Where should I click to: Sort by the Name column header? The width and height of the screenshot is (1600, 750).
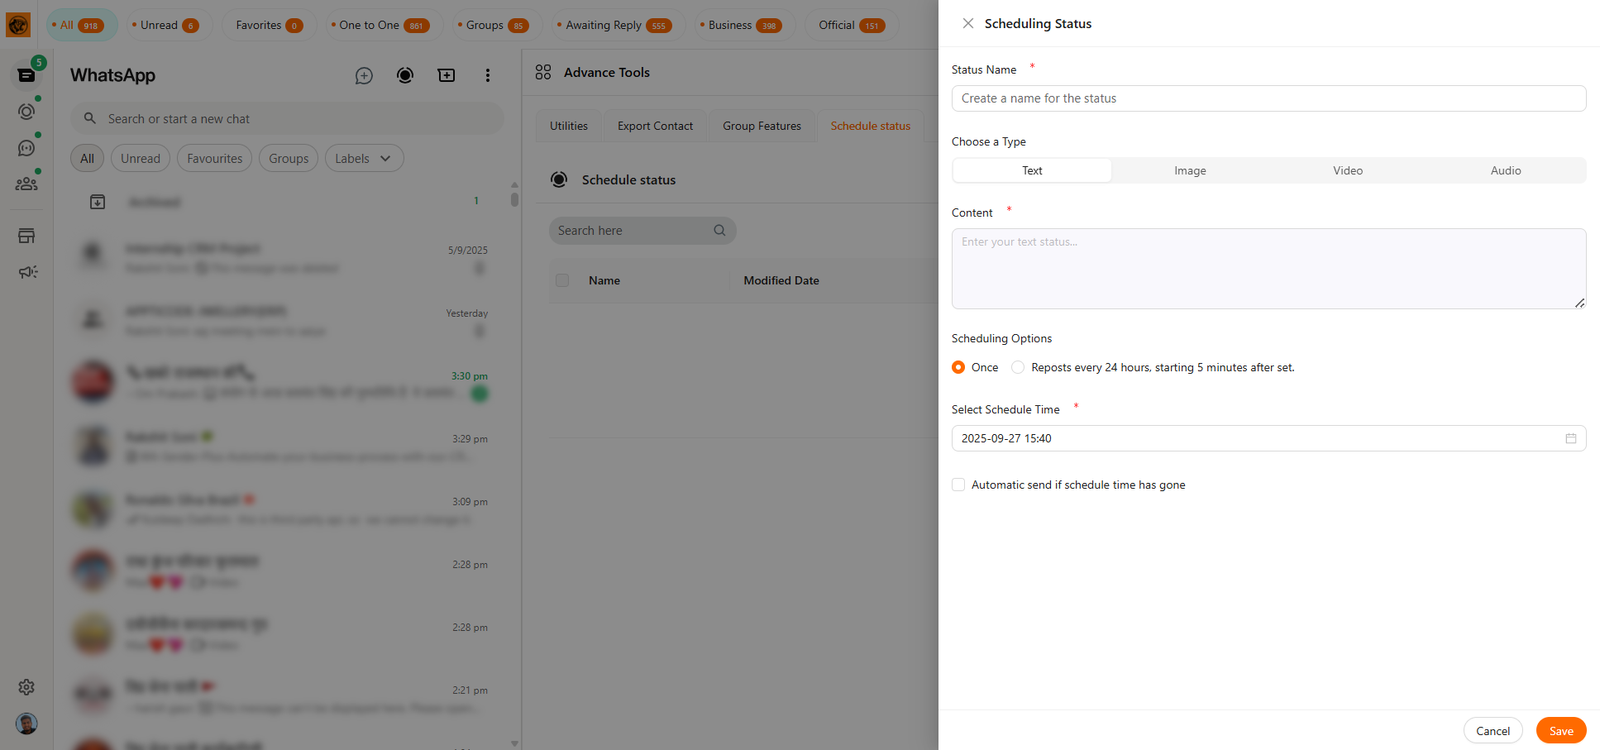click(x=604, y=280)
